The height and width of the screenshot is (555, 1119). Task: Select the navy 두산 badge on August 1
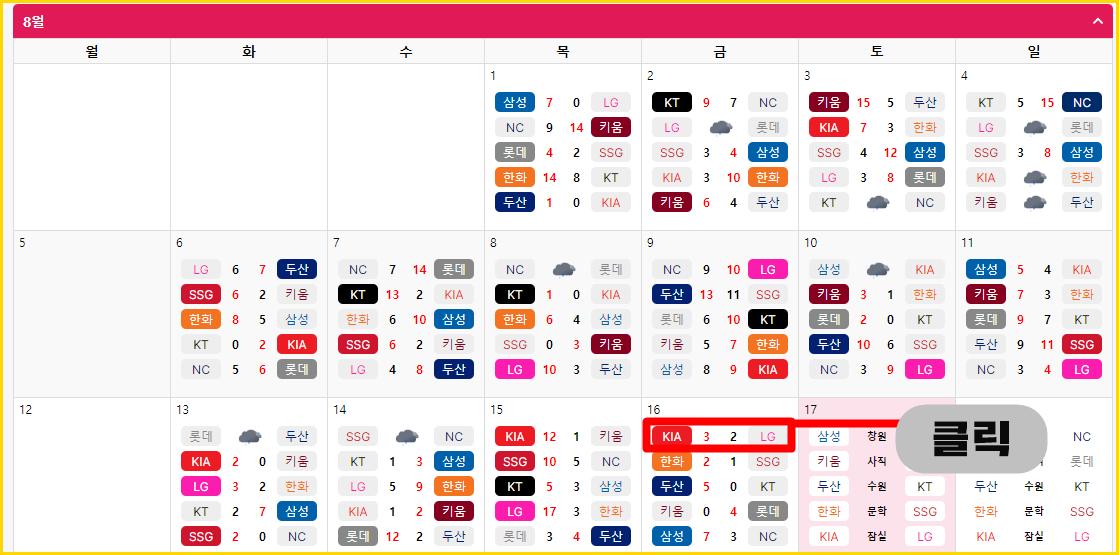pyautogui.click(x=515, y=203)
